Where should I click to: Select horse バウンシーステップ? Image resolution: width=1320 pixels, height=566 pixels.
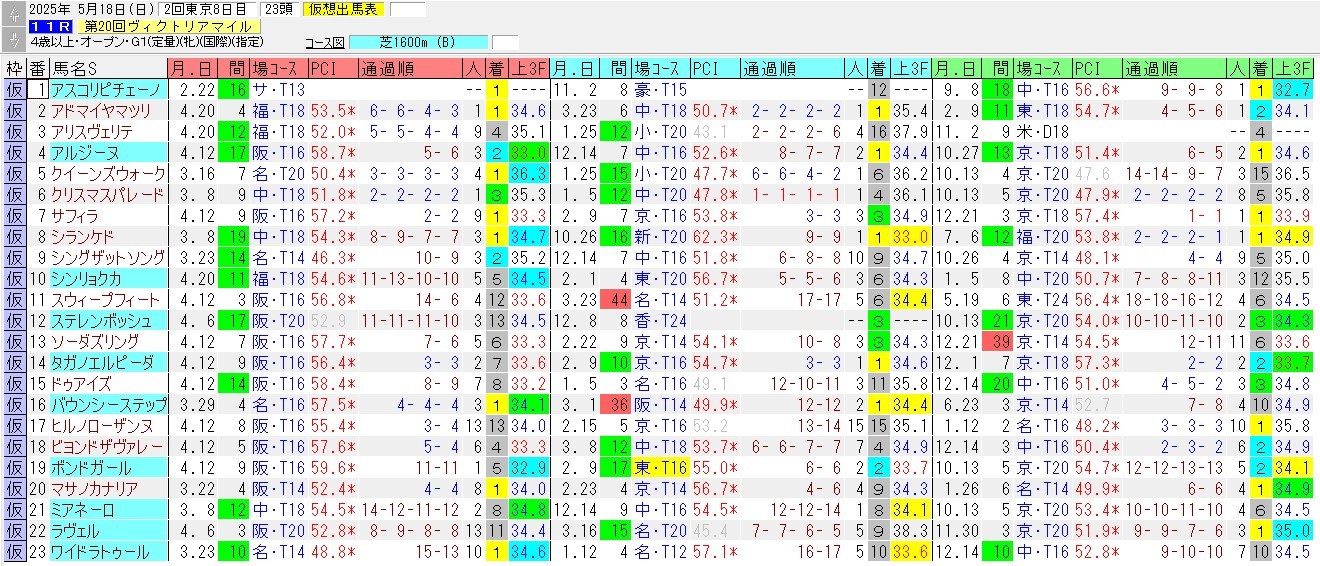click(x=107, y=404)
